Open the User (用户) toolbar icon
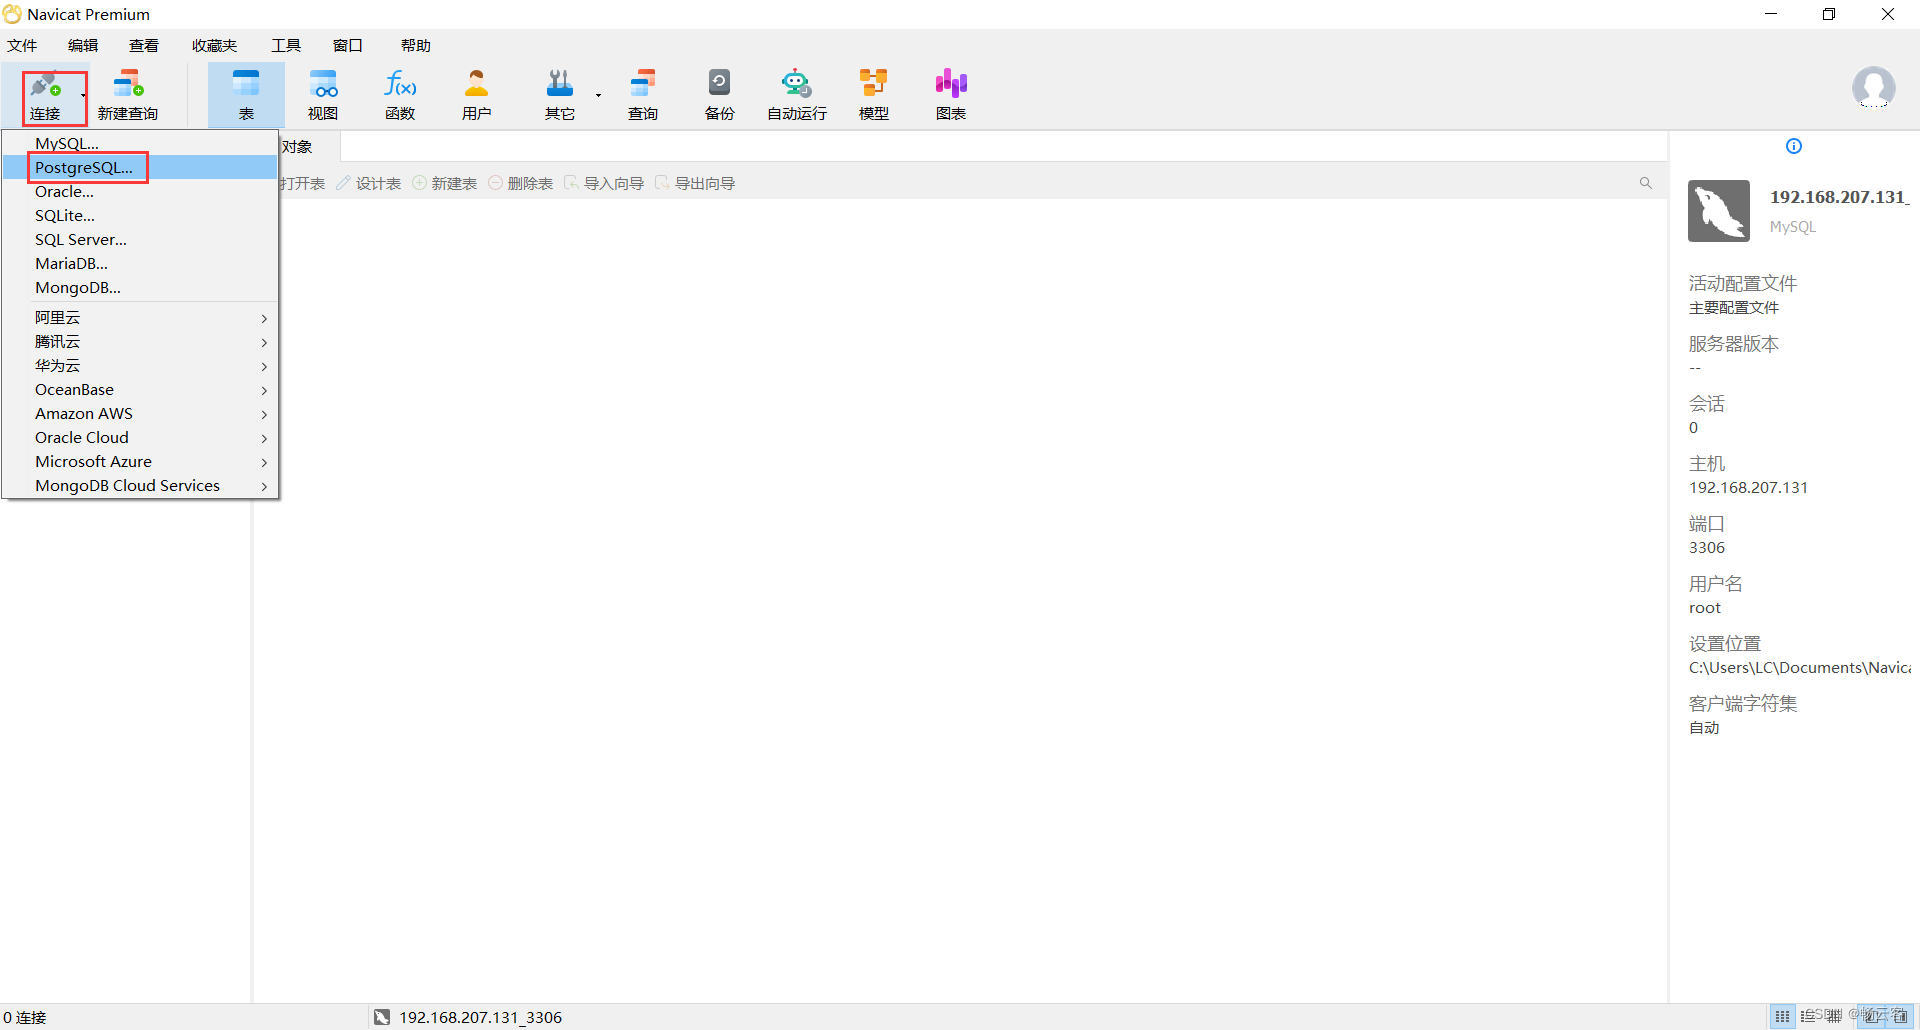 (x=476, y=96)
